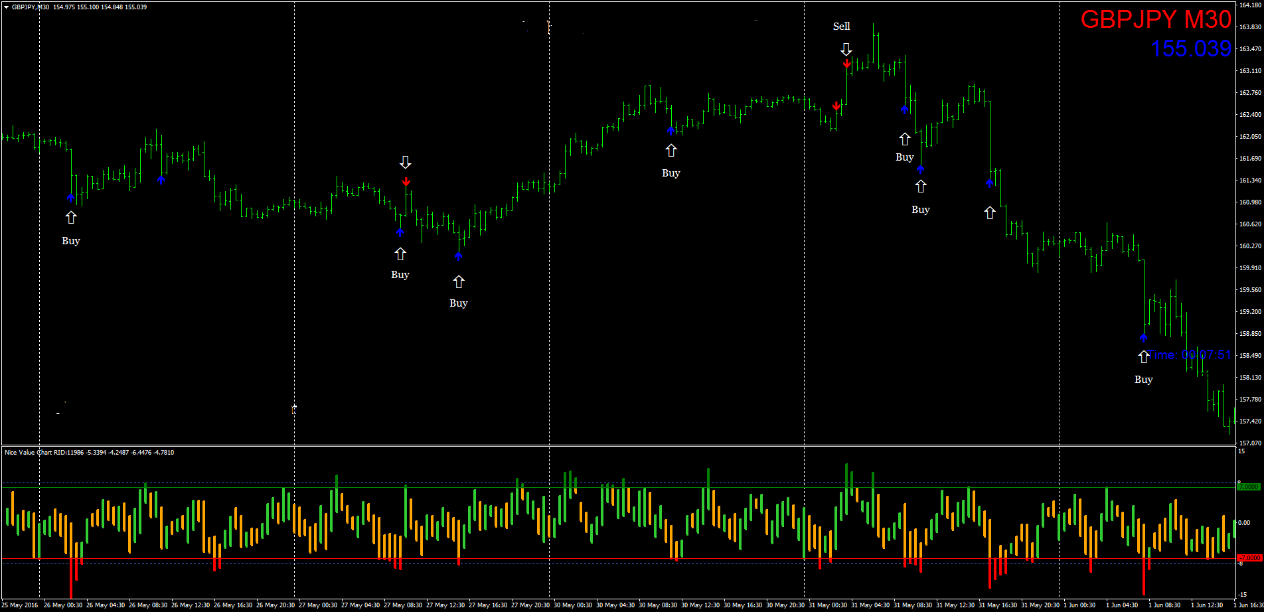Click the white down arrow beneath Sell label
This screenshot has height=612, width=1264.
point(846,48)
